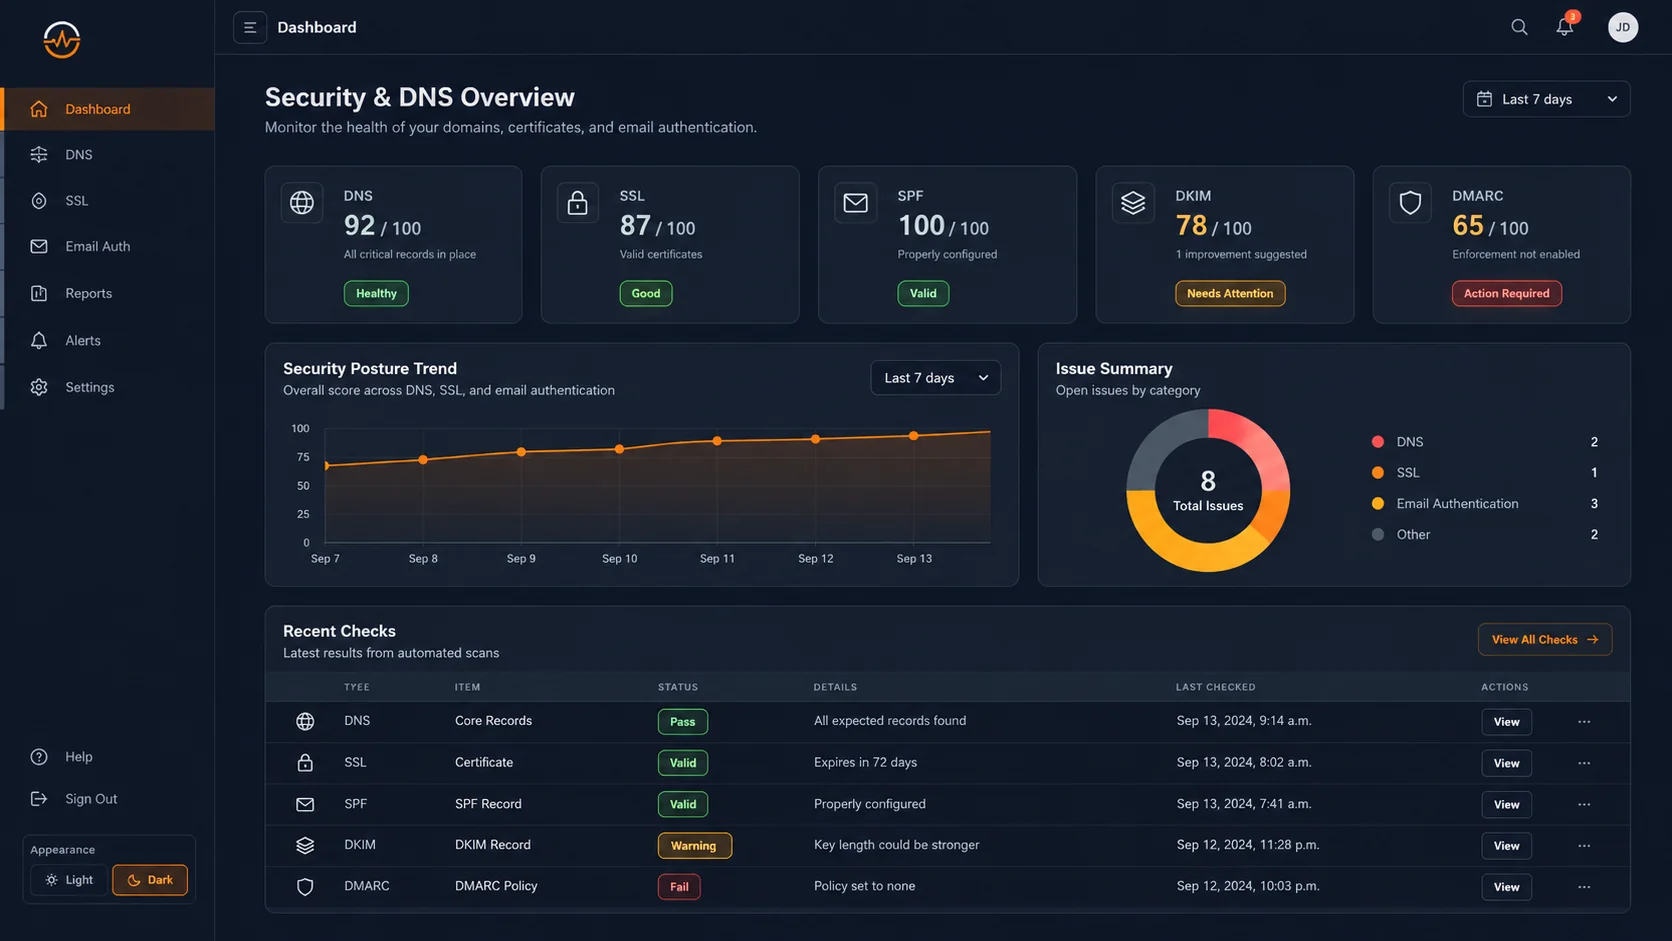This screenshot has width=1672, height=941.
Task: Open more options for DNS Core Records row
Action: (1584, 722)
